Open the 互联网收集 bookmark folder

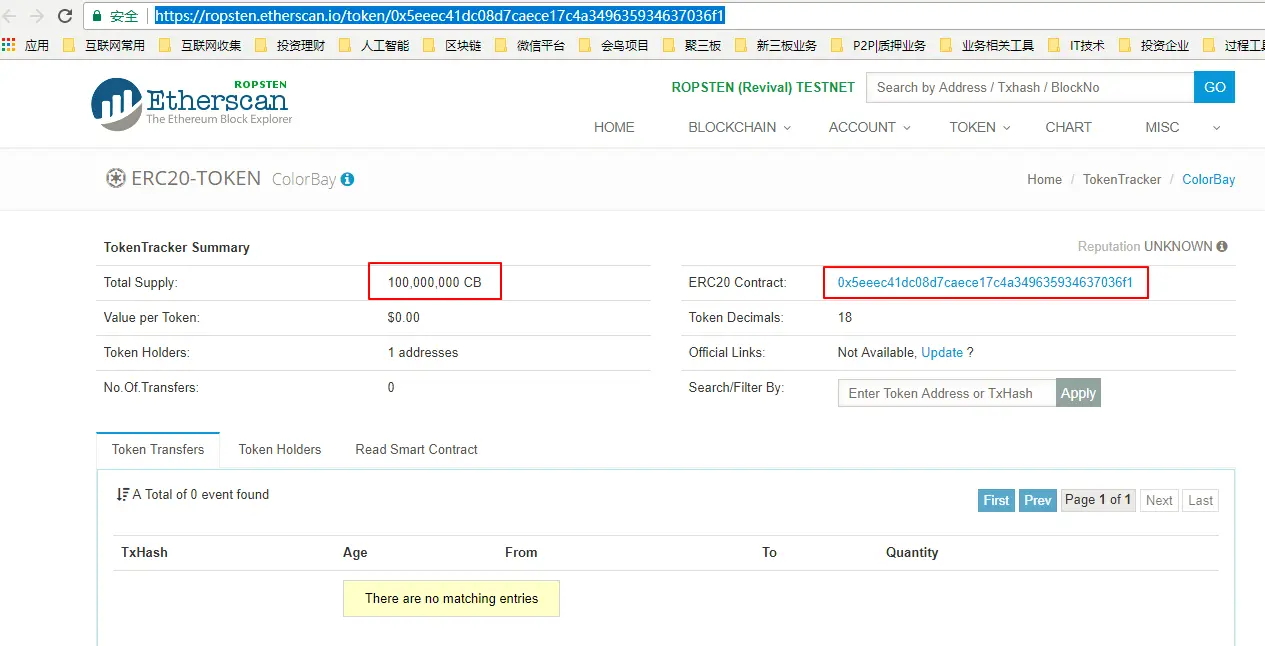[x=200, y=45]
